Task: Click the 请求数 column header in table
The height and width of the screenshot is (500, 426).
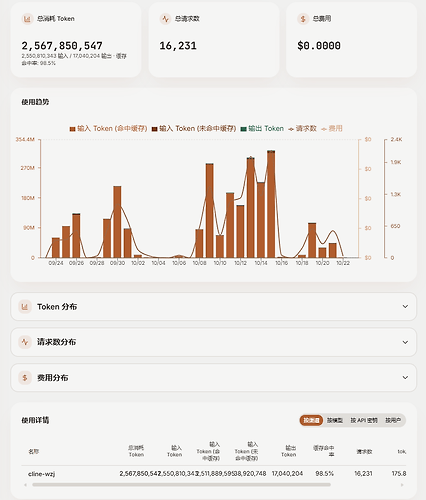Action: click(x=364, y=451)
